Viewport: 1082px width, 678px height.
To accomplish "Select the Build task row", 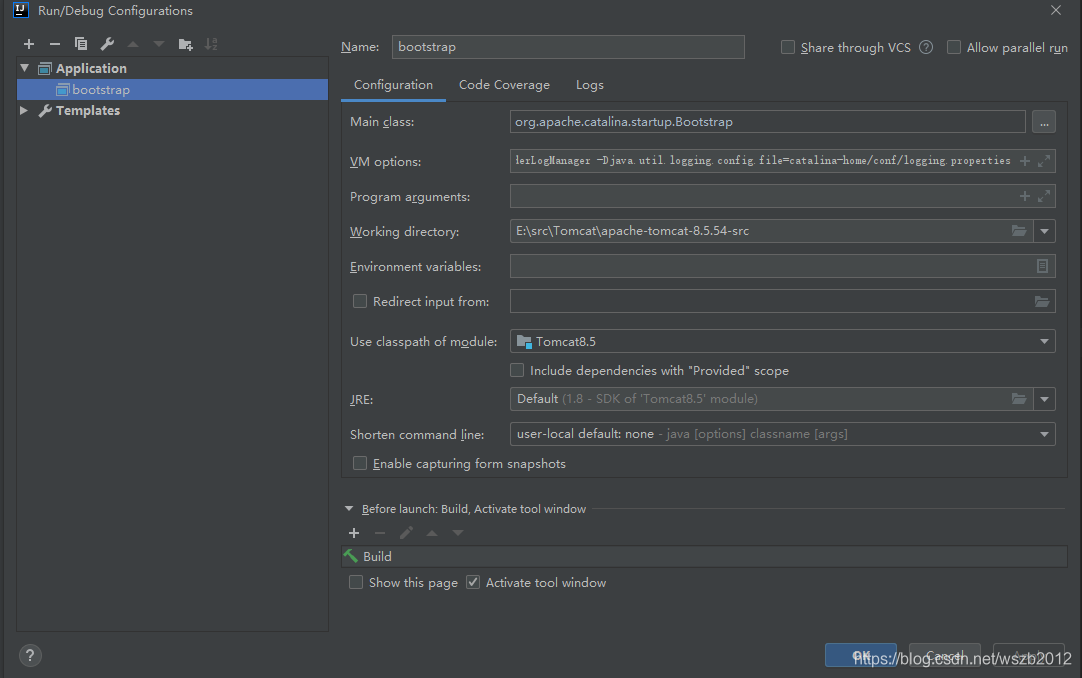I will (x=705, y=557).
